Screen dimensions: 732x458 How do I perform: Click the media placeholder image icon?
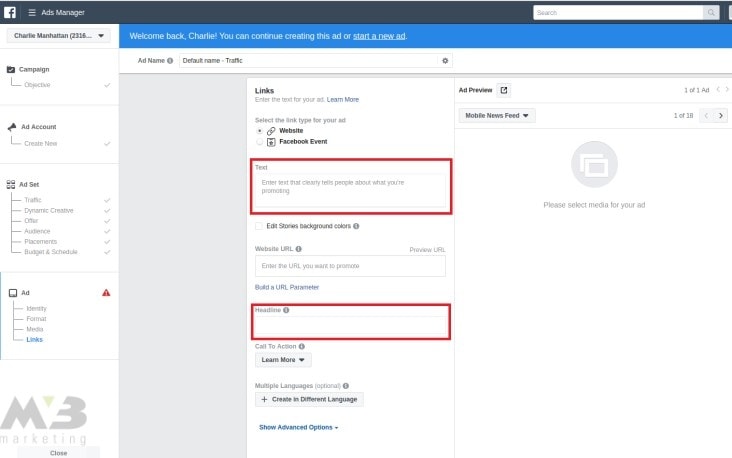(x=594, y=164)
